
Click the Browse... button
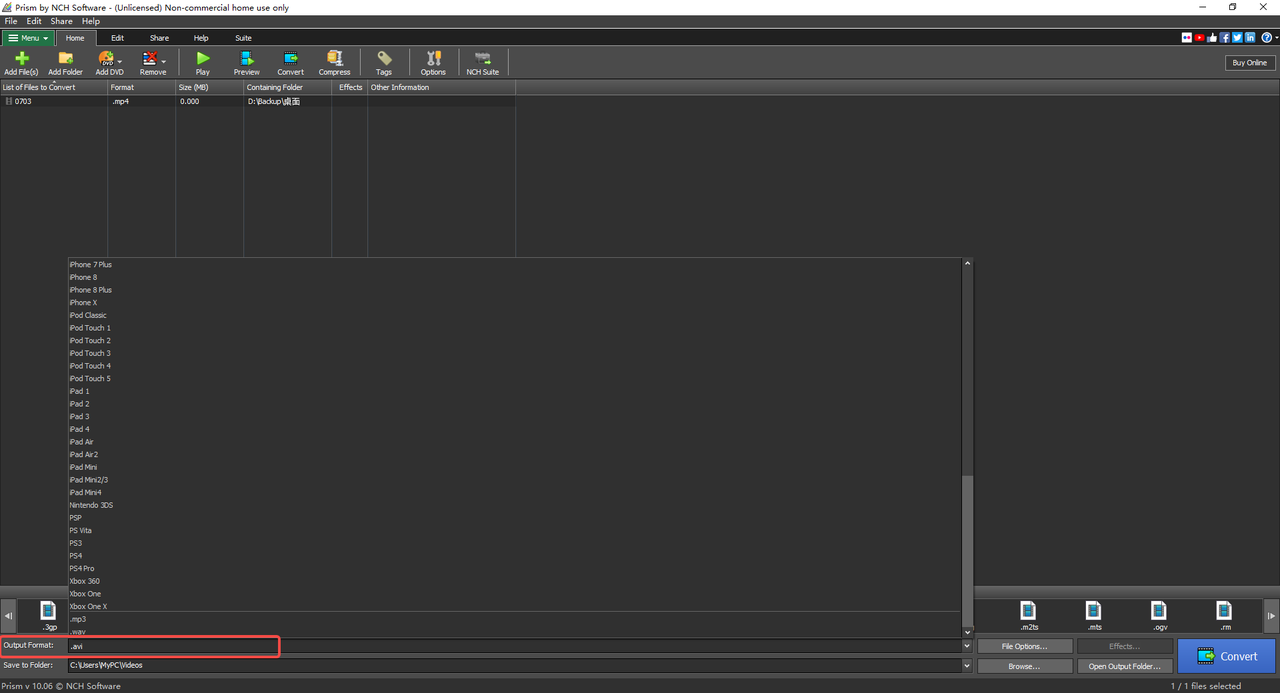(1025, 666)
